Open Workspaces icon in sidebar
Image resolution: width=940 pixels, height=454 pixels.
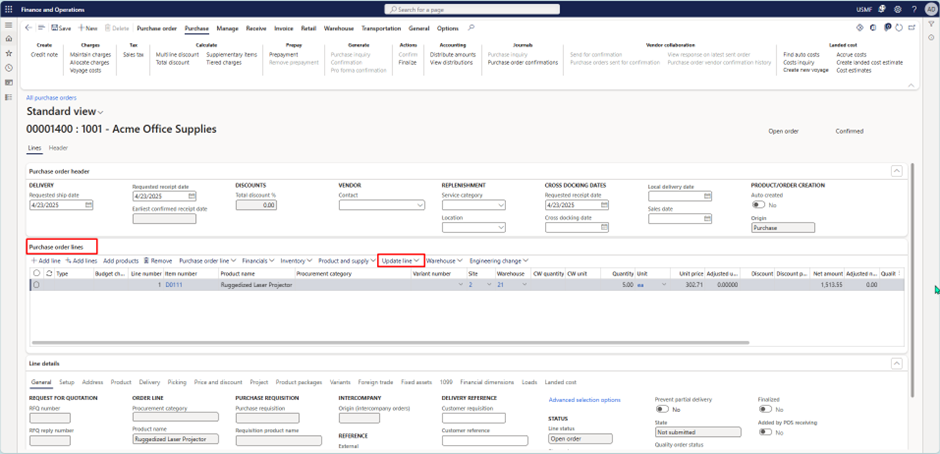click(x=8, y=82)
